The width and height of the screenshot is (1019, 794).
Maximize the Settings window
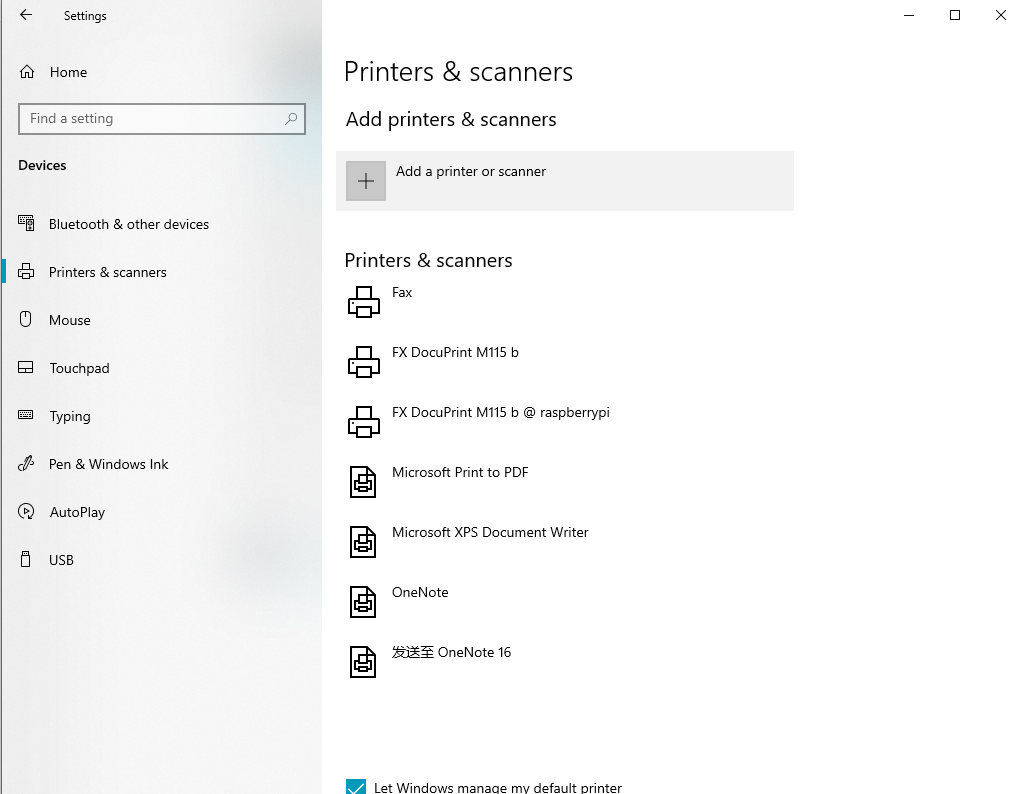(x=955, y=15)
